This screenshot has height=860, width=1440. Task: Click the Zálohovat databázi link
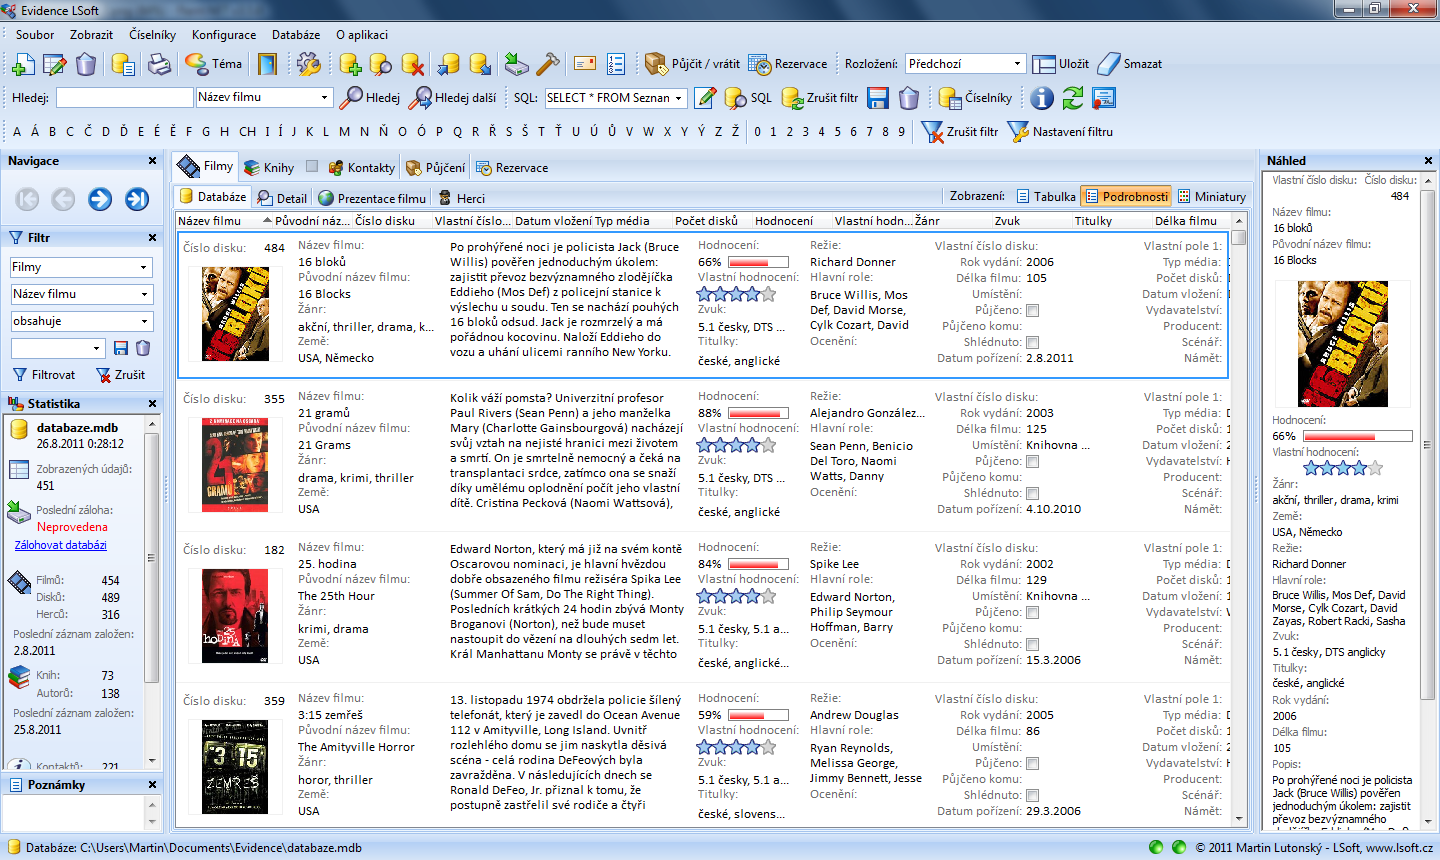pos(61,546)
